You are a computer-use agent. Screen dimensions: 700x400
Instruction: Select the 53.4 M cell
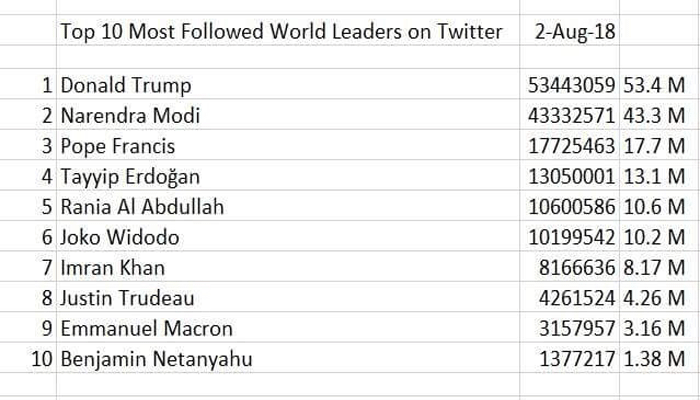652,86
